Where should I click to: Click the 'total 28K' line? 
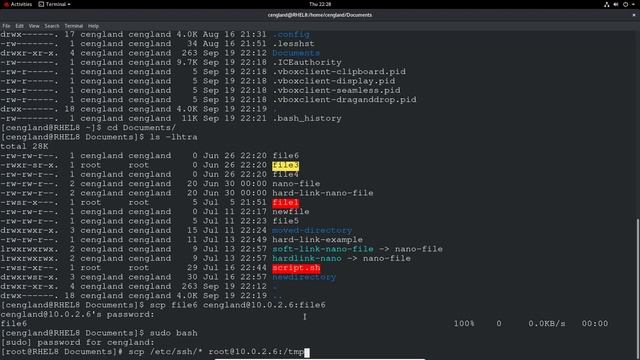click(x=24, y=147)
